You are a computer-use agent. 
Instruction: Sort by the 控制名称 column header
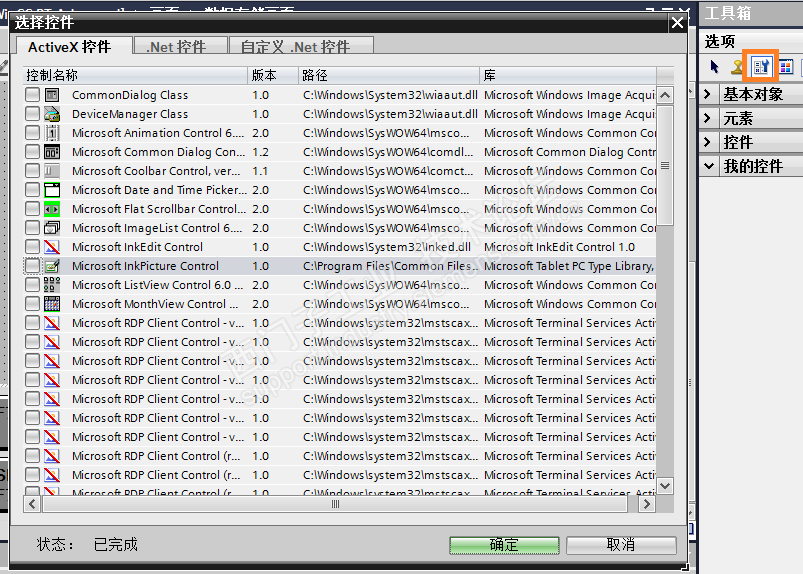coord(135,75)
